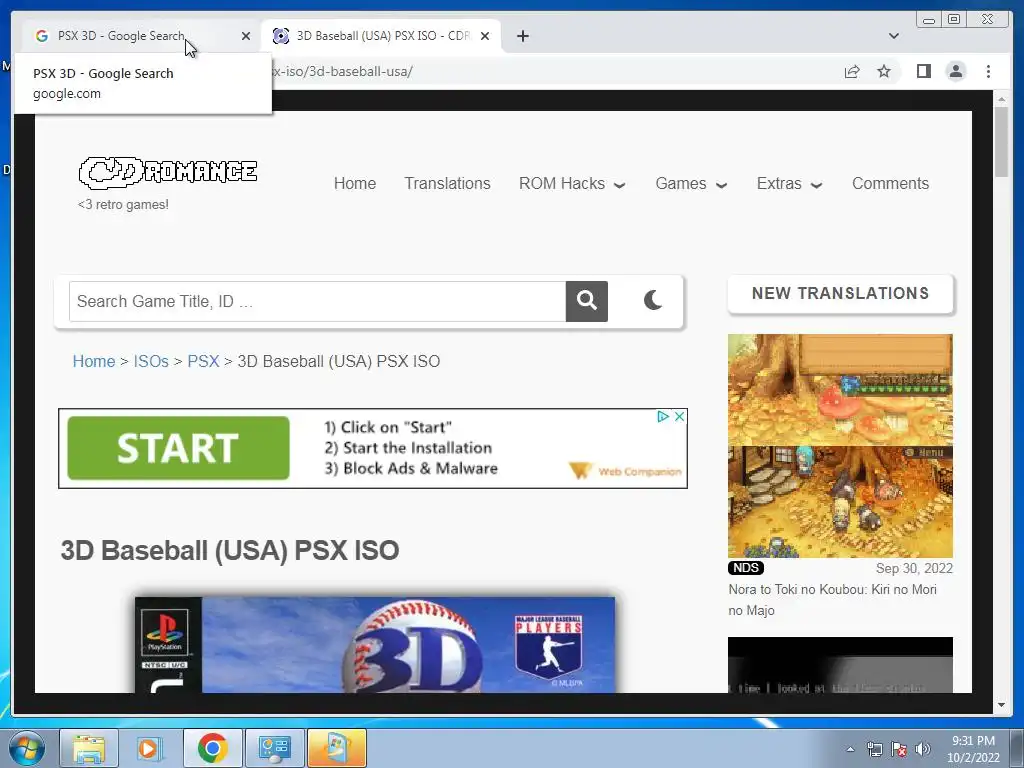1024x768 pixels.
Task: Follow the PSX breadcrumb link
Action: click(203, 361)
